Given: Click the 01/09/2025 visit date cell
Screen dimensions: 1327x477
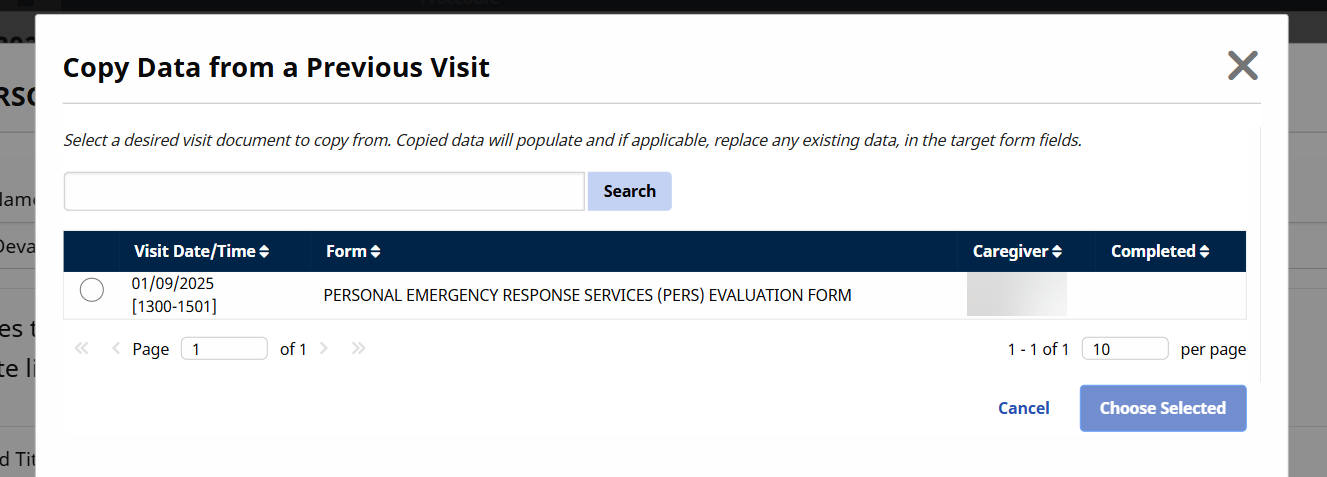Looking at the screenshot, I should pos(173,284).
